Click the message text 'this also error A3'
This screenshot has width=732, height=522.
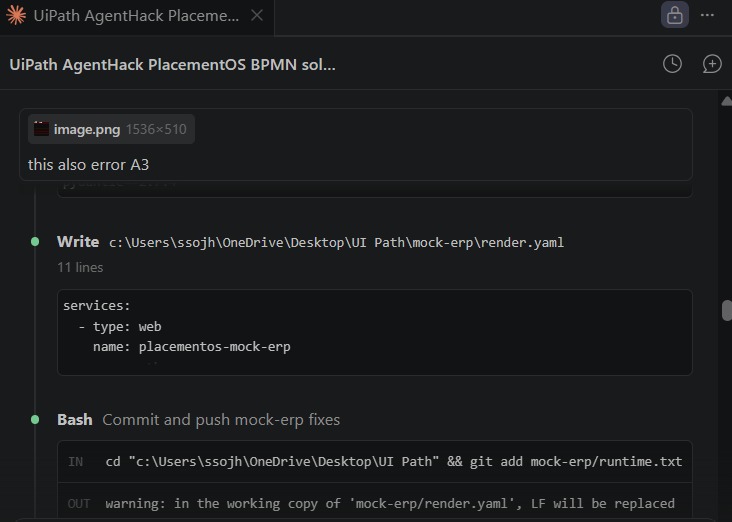88,165
